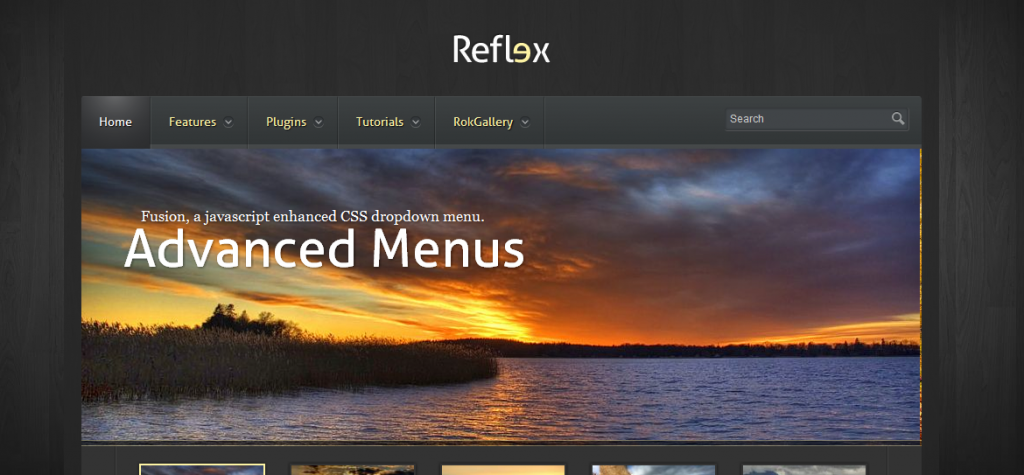Select the fourth slideshow thumbnail
Viewport: 1024px width, 475px height.
(654, 470)
